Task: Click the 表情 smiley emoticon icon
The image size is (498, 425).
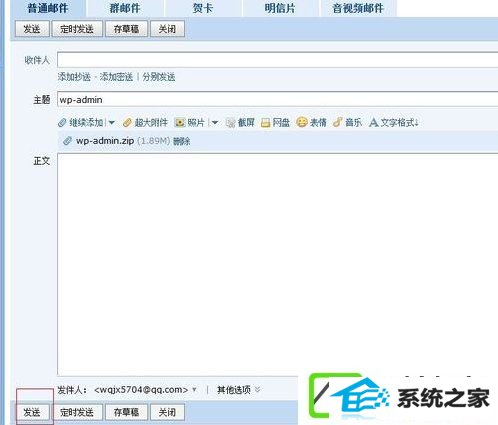Action: pos(302,122)
